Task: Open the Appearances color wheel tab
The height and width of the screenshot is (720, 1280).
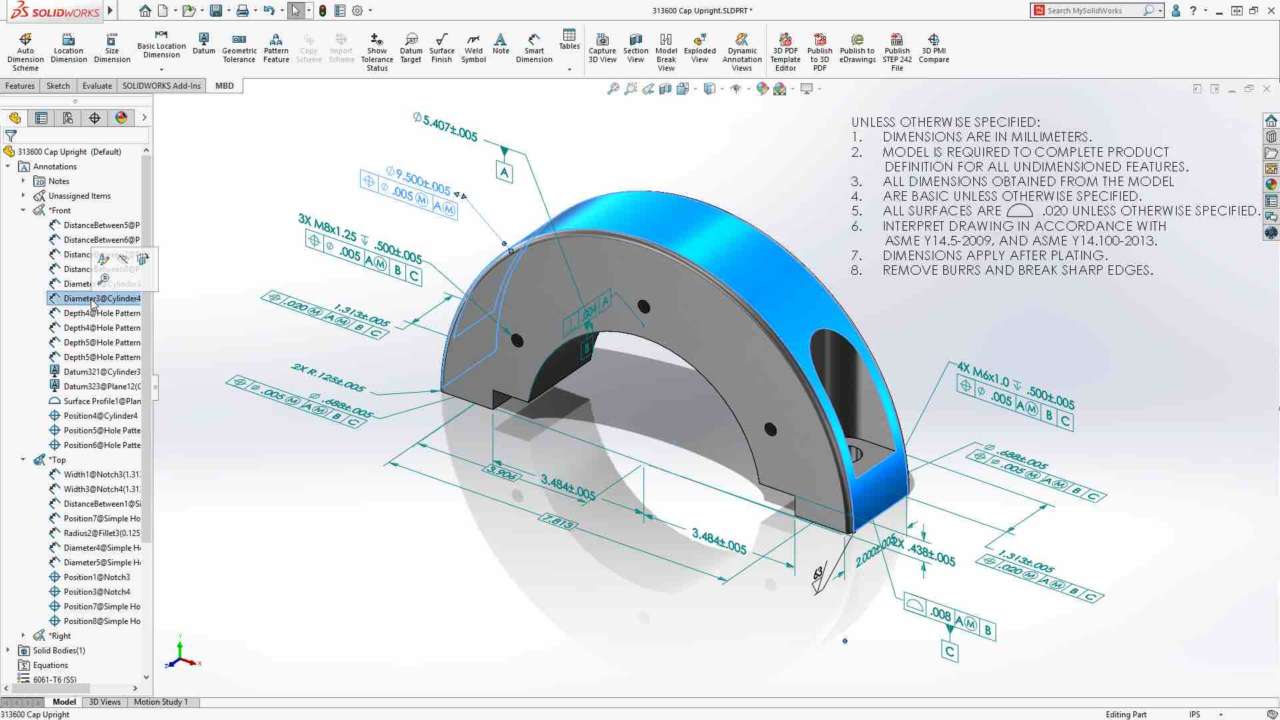Action: [121, 118]
